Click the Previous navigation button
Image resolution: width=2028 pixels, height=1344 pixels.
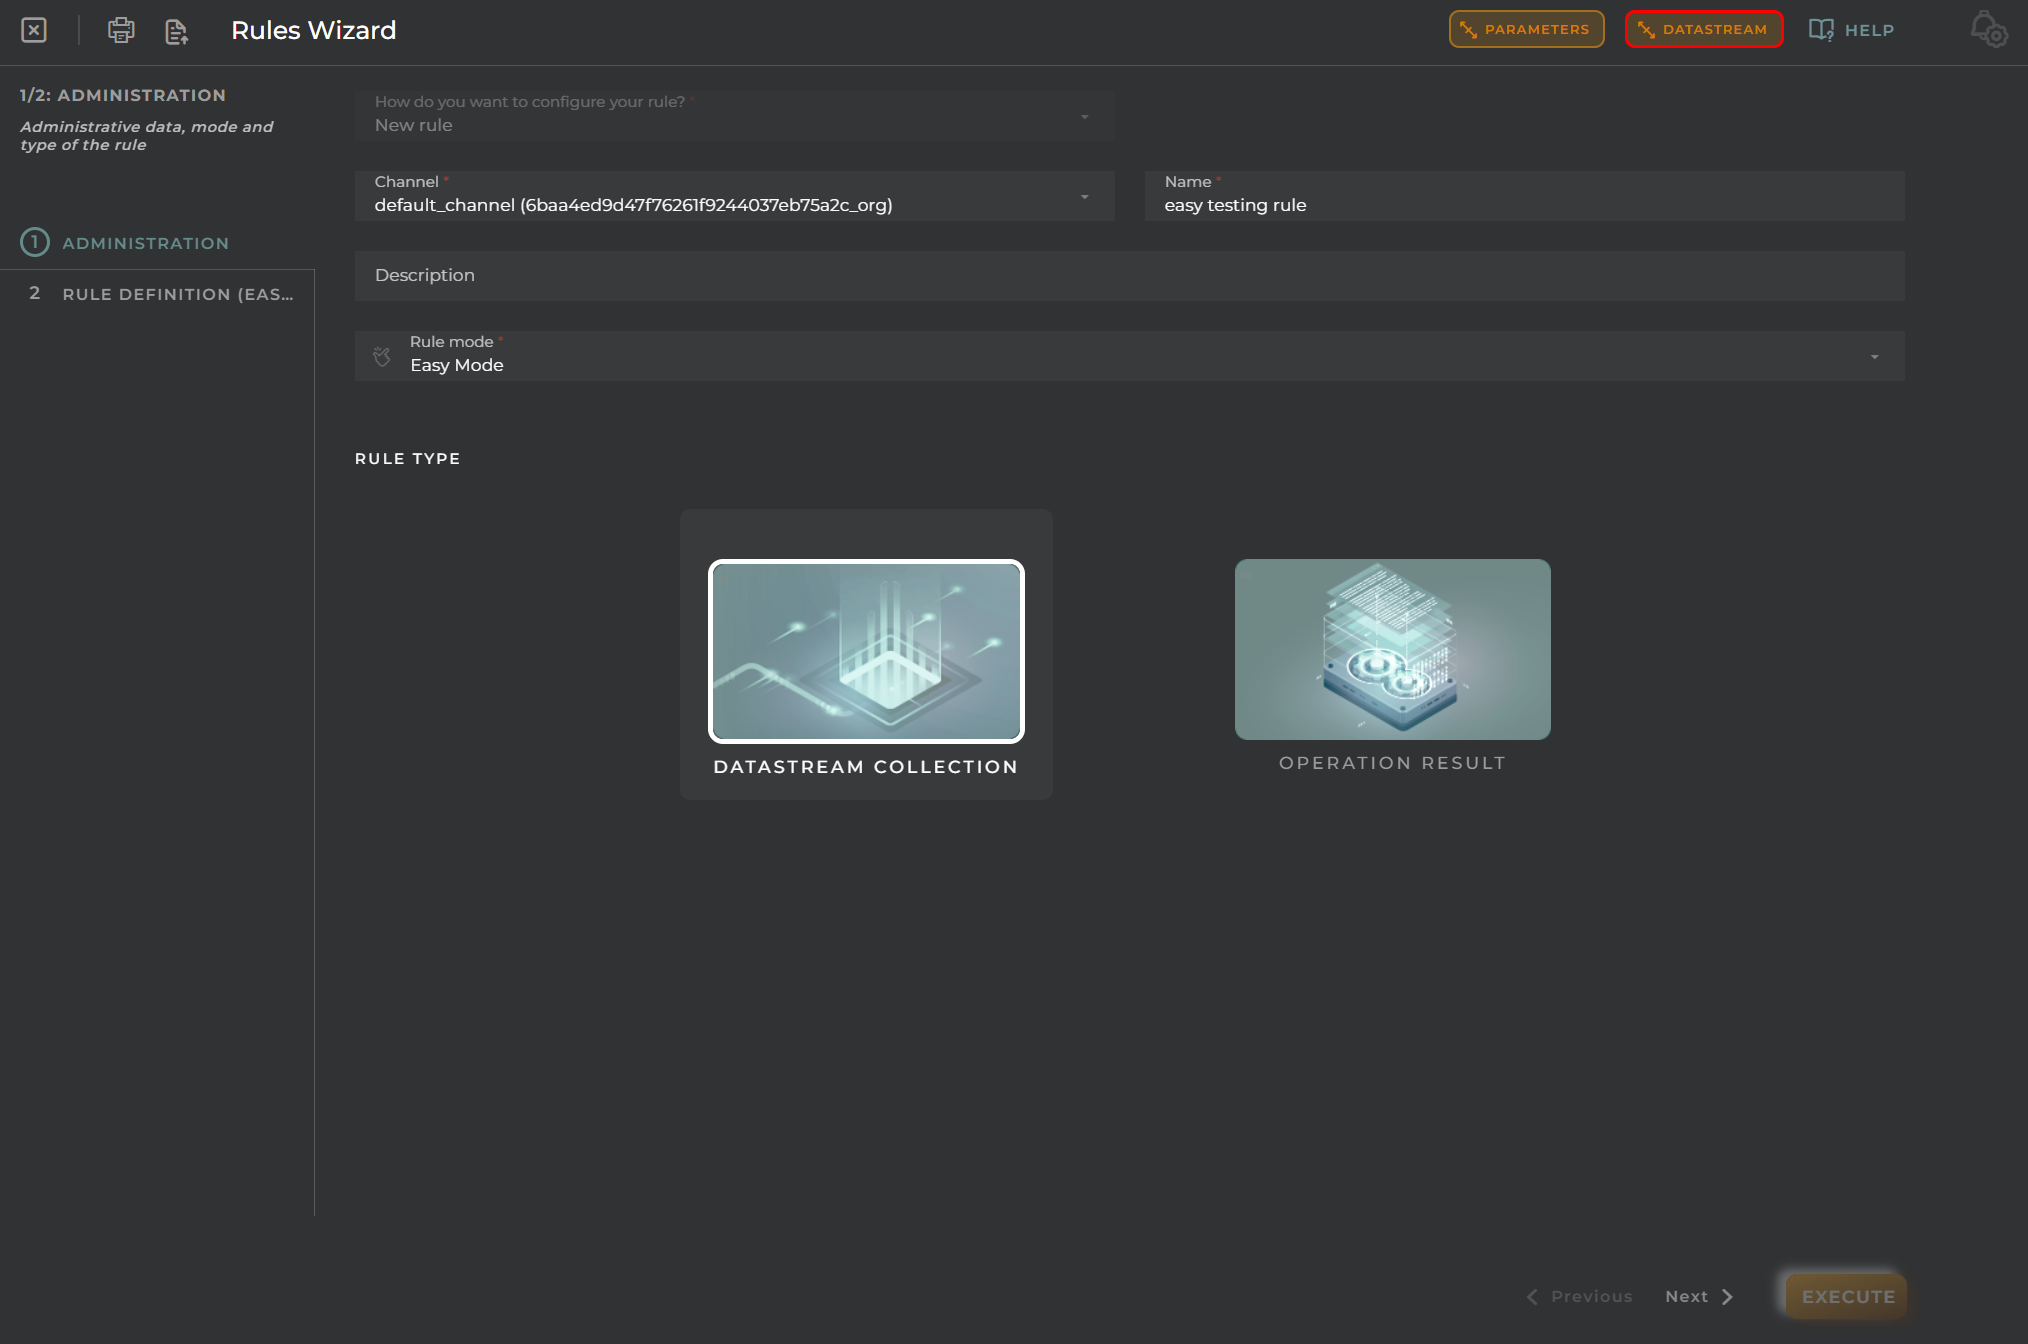(1579, 1296)
